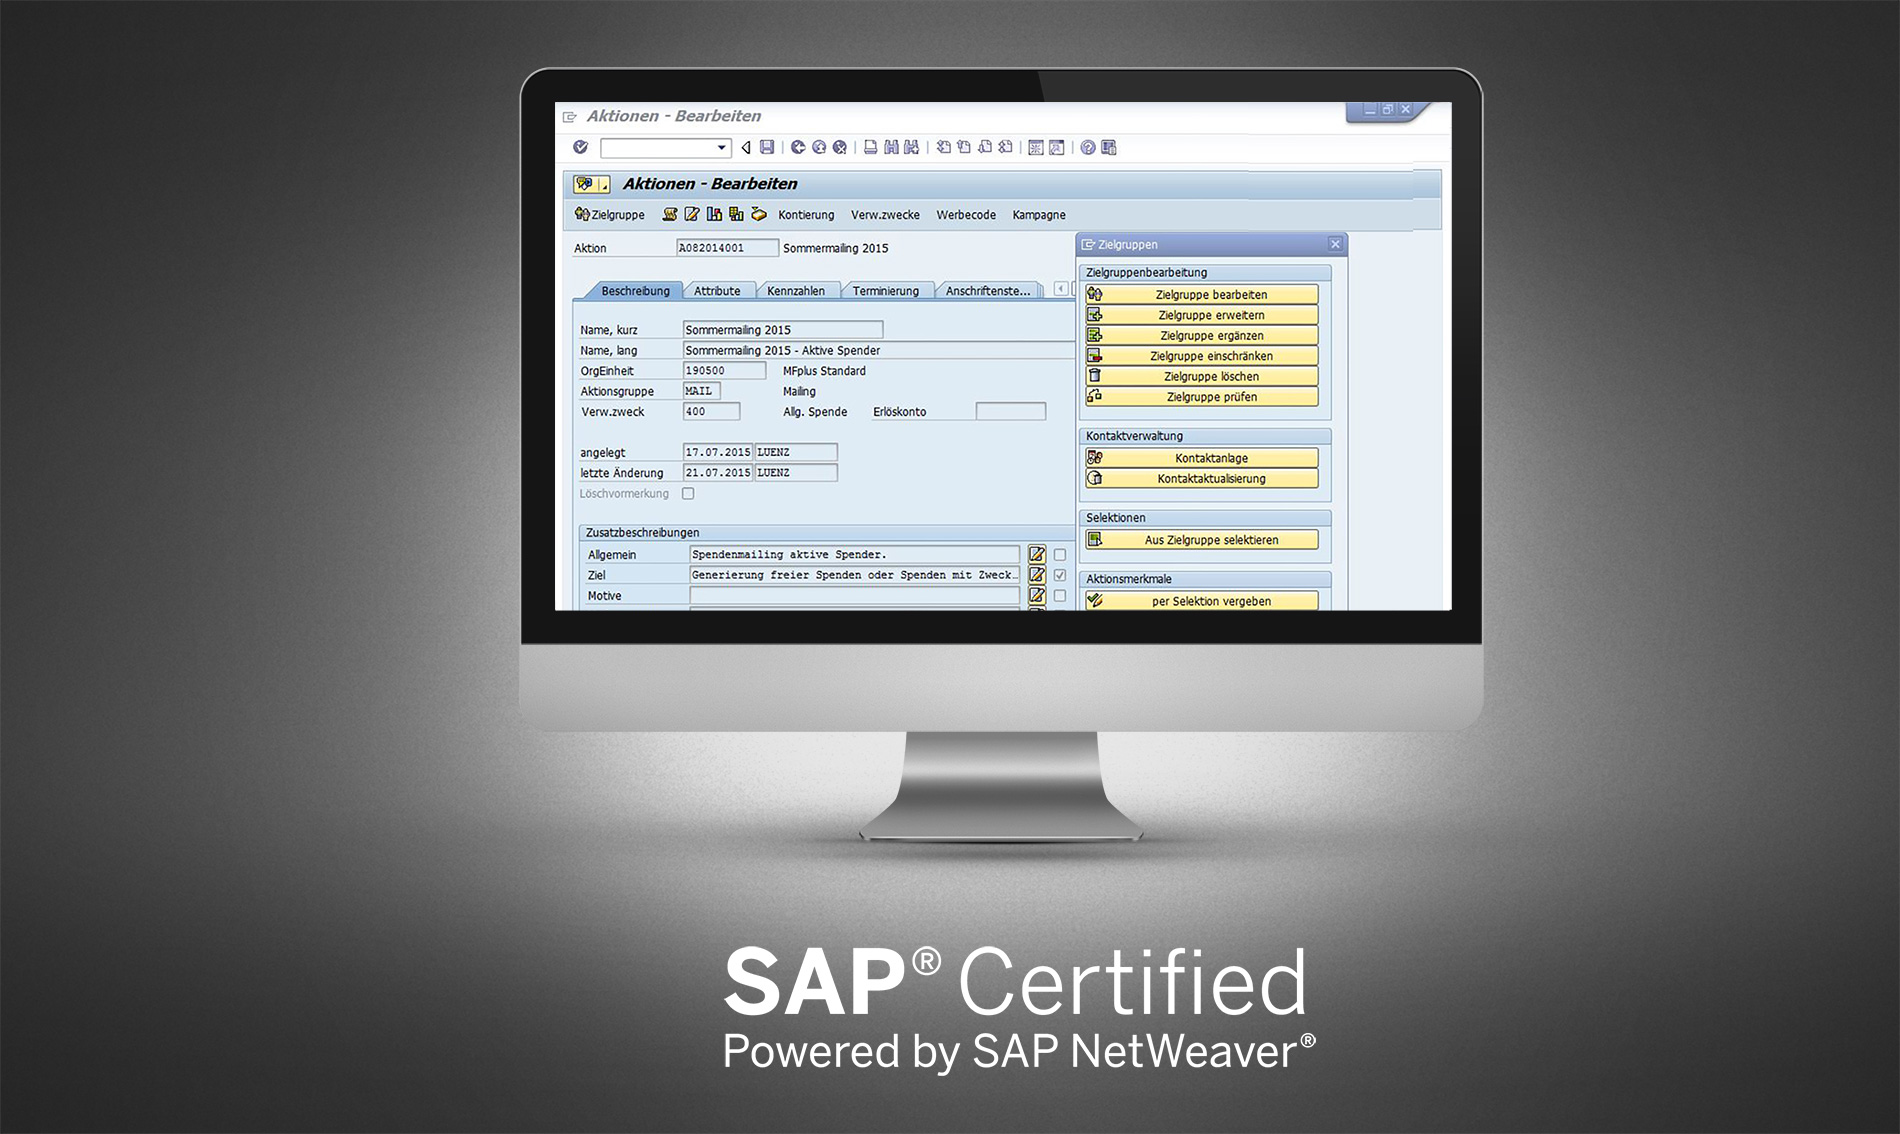
Task: Click the Create Shortcut icon
Action: [x=1057, y=147]
